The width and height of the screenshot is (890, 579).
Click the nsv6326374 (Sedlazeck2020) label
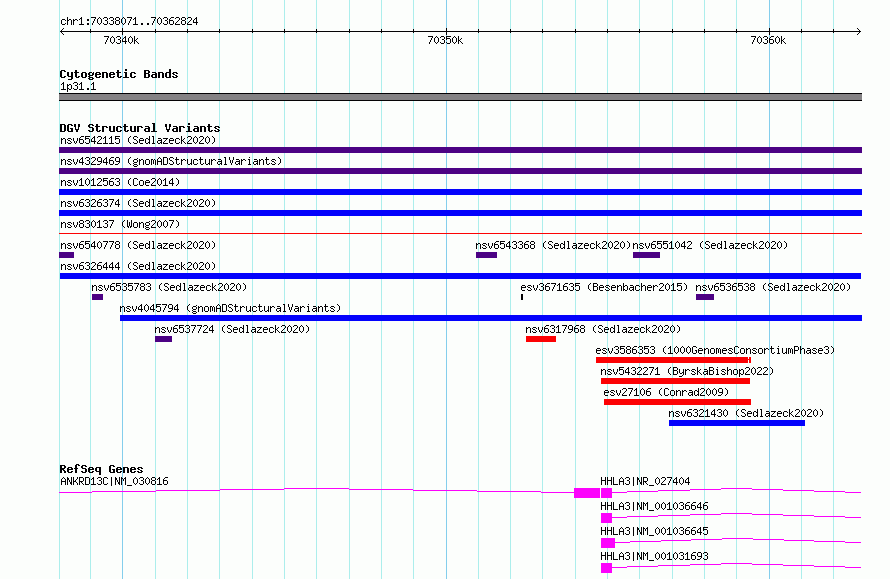(x=138, y=203)
